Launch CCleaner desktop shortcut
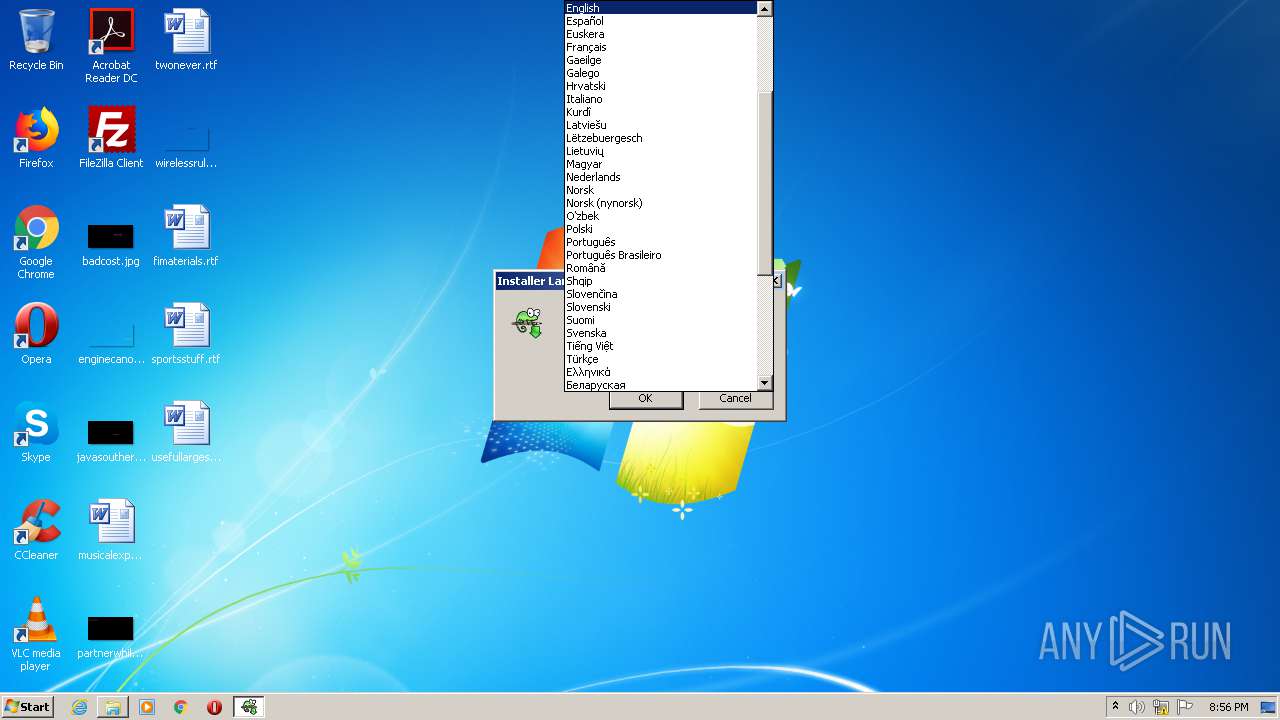 pos(36,530)
